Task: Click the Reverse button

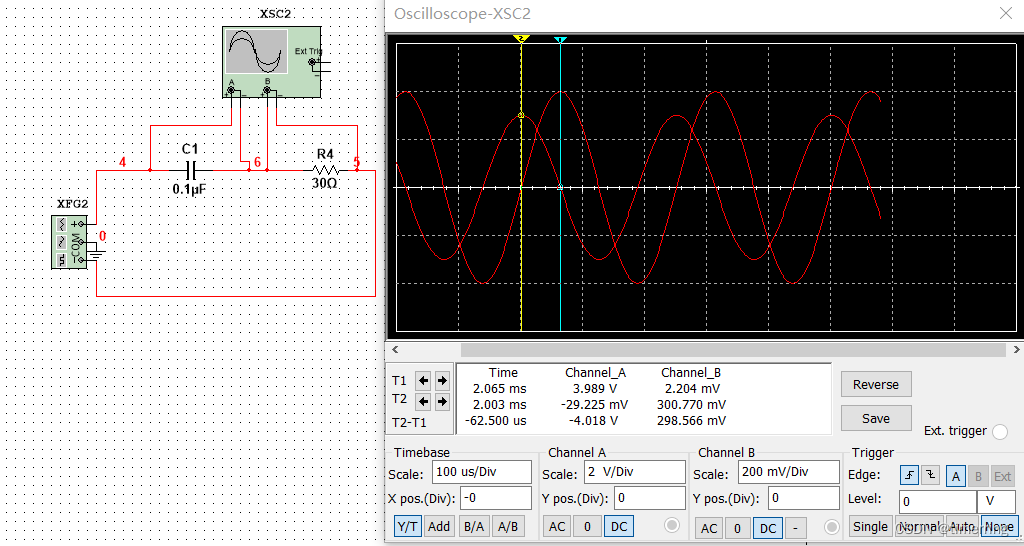Action: click(x=876, y=385)
